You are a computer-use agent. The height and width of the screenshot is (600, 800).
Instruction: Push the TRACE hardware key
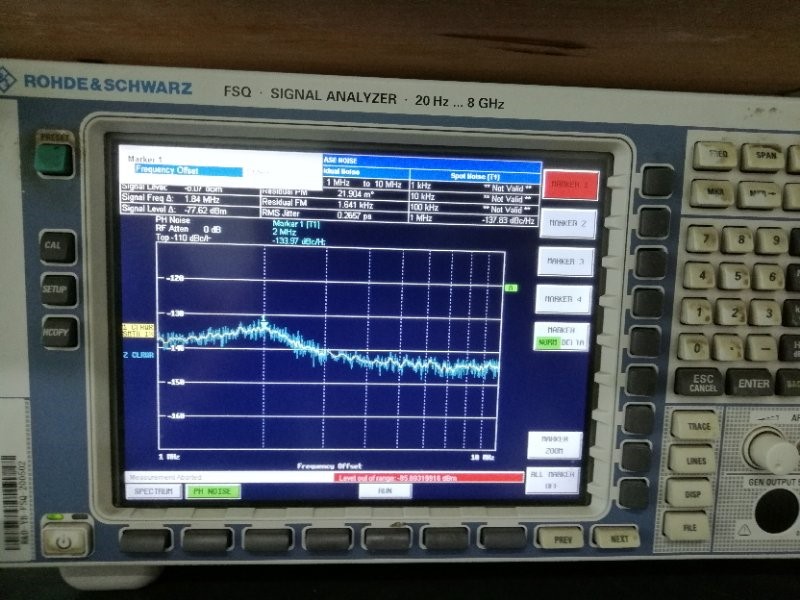tap(695, 425)
